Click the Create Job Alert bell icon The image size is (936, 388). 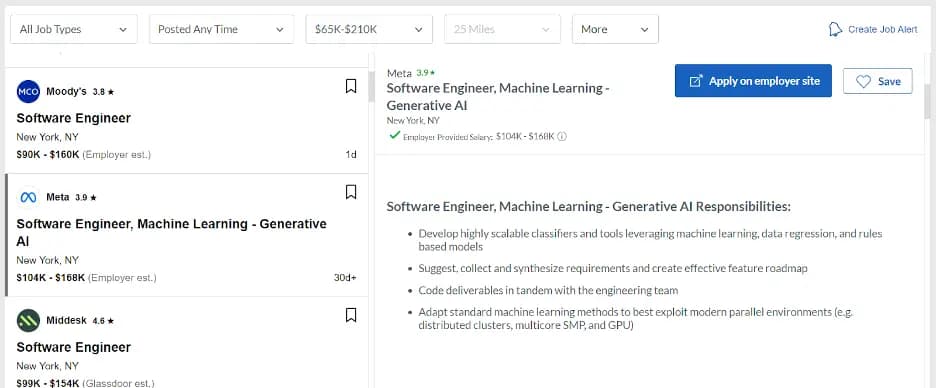835,29
